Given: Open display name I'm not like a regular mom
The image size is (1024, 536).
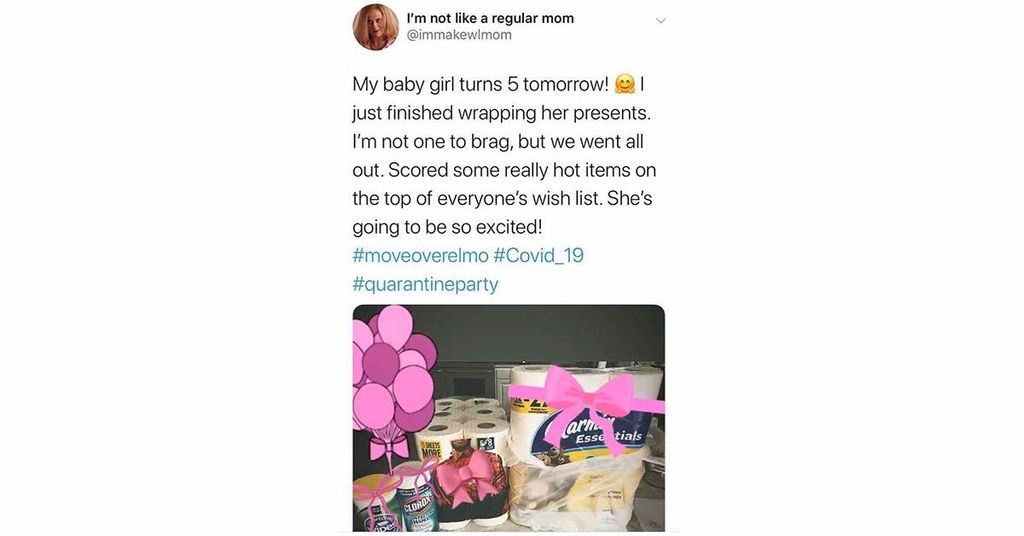Looking at the screenshot, I should coord(490,18).
